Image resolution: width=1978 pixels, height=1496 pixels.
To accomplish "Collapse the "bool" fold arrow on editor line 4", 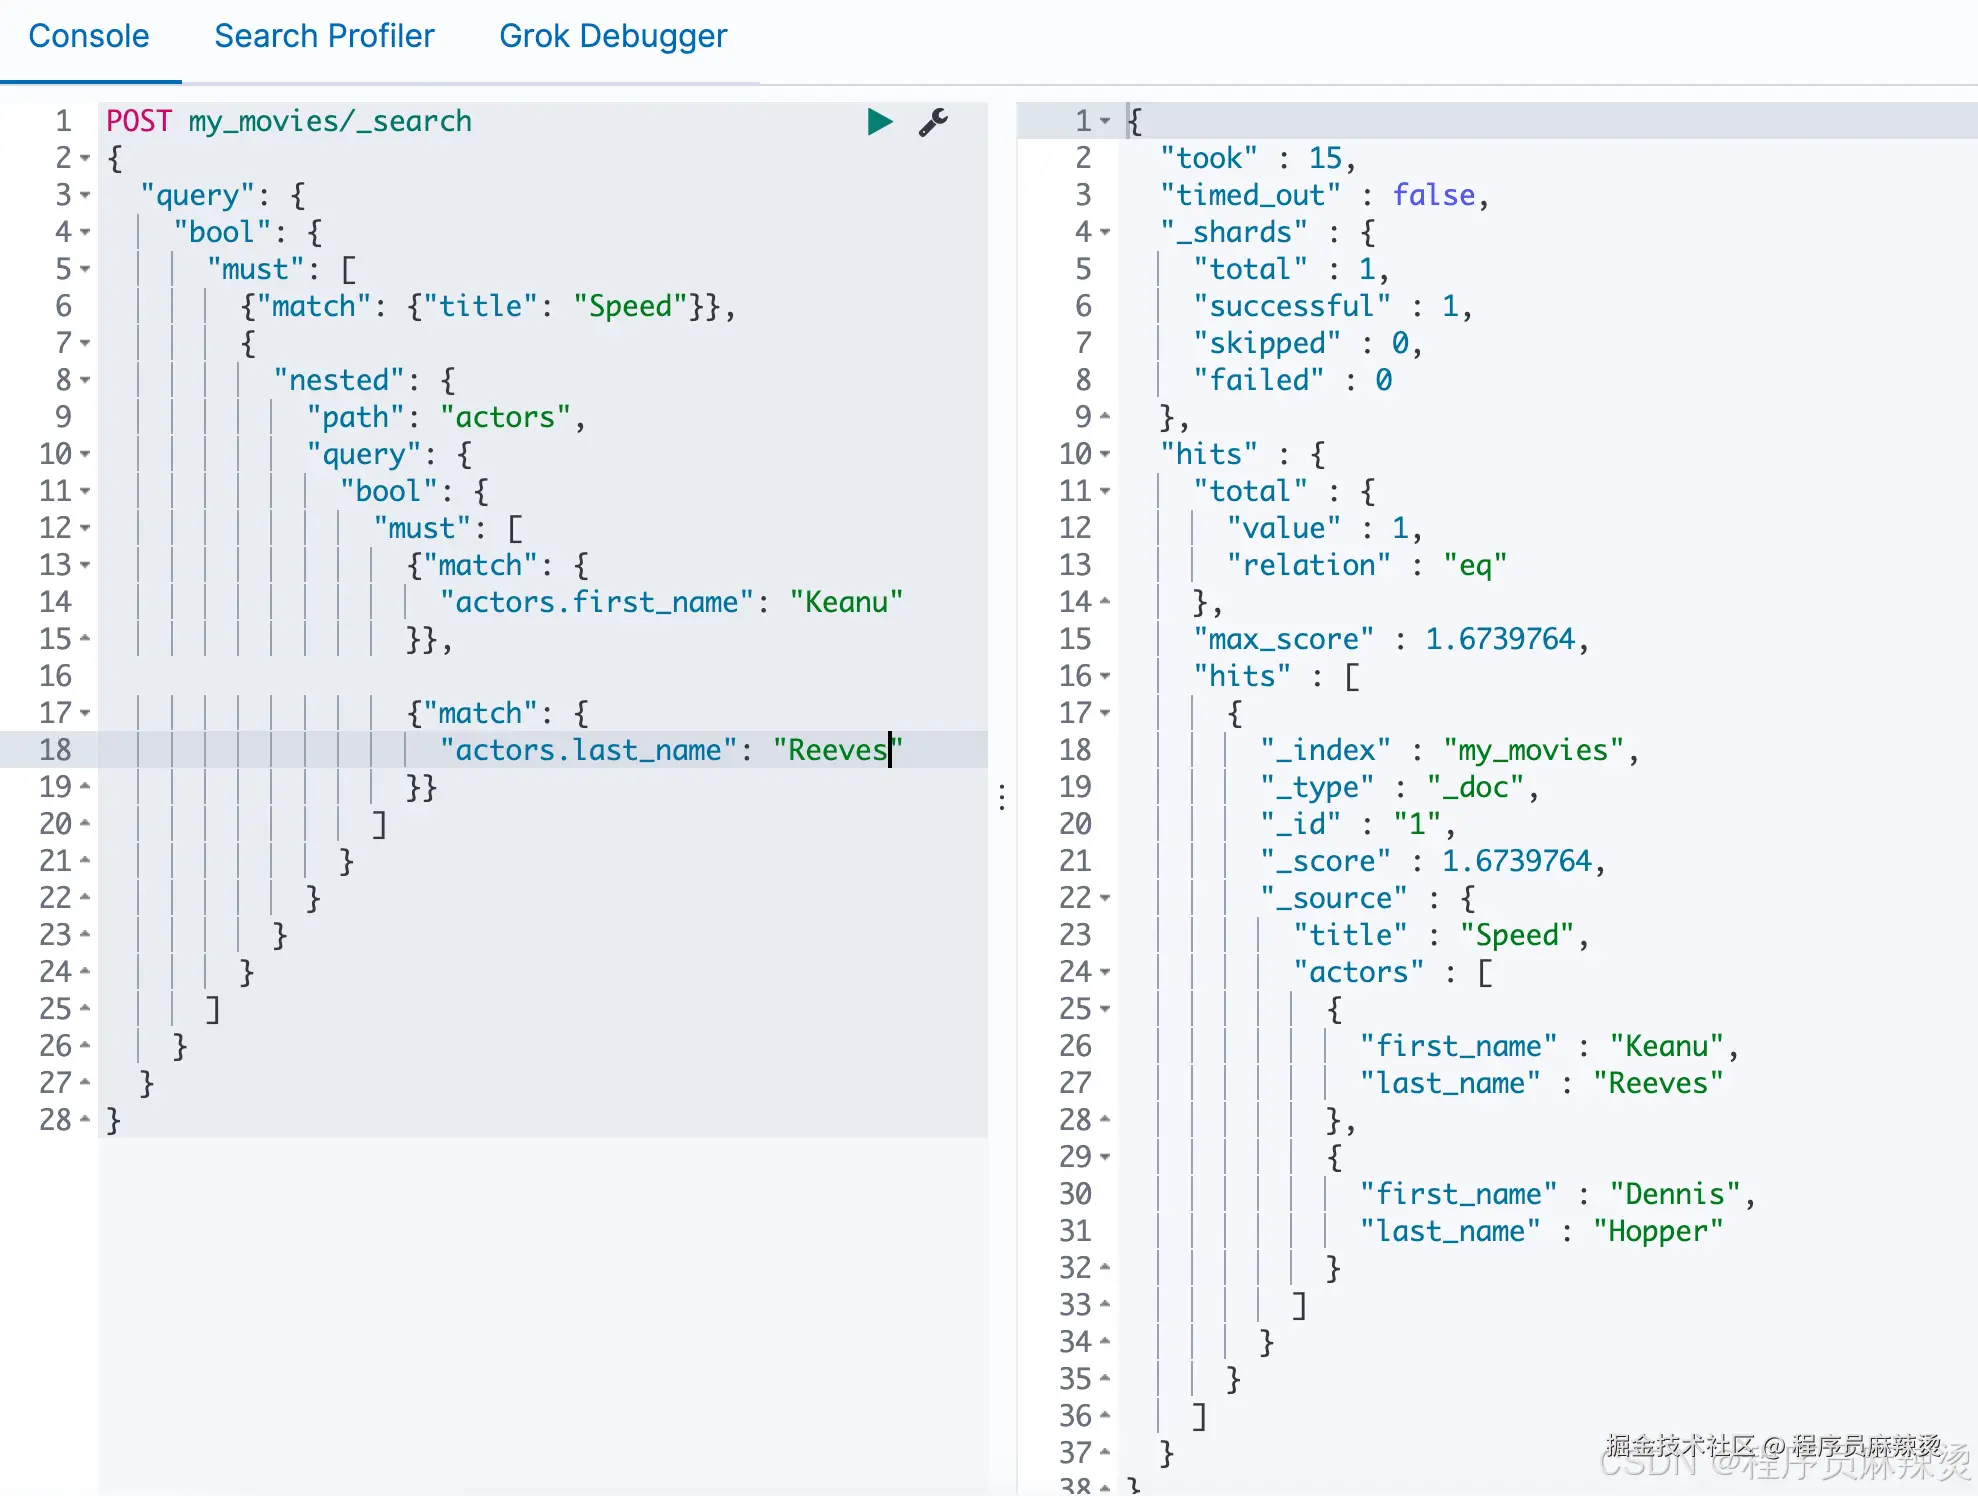I will point(85,233).
